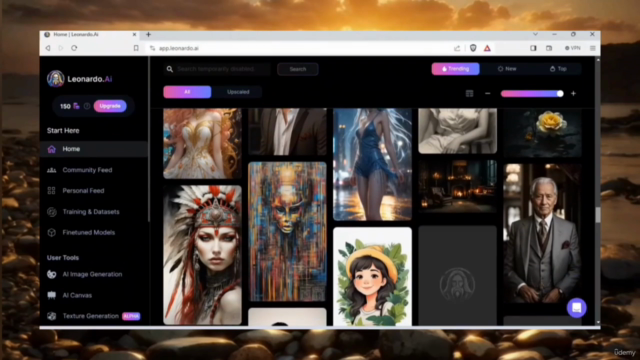
Task: Open Community Feed page
Action: click(x=87, y=170)
